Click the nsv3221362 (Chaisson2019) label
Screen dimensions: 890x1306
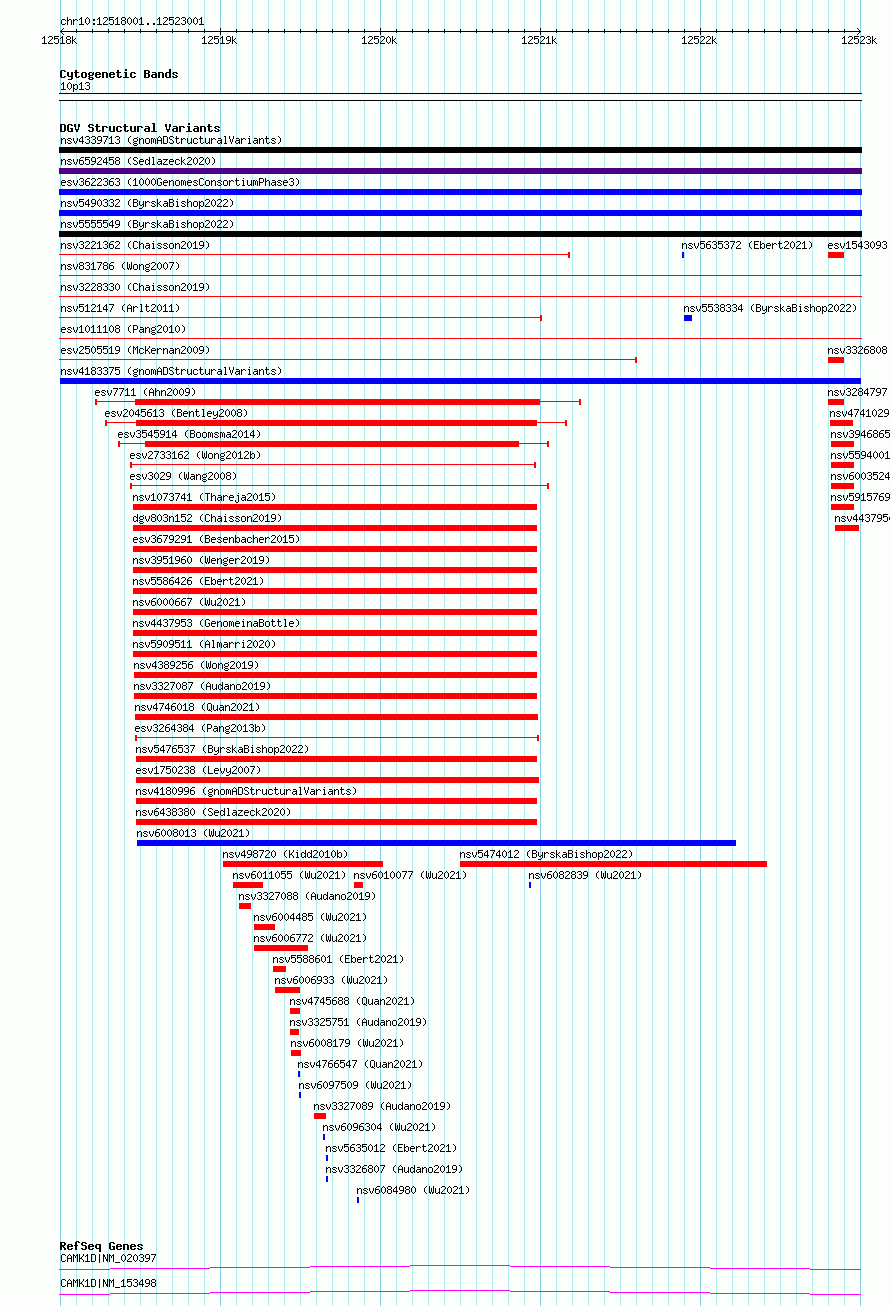(x=135, y=245)
